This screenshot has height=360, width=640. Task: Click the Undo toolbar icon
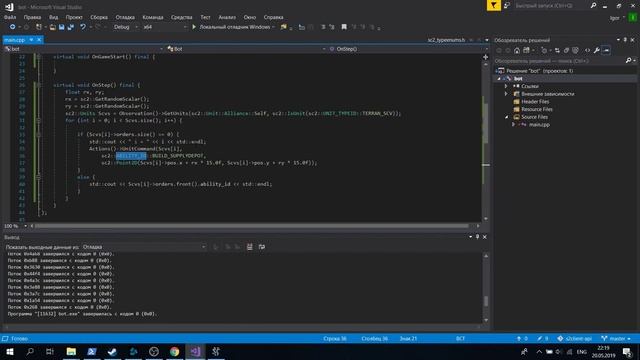(83, 27)
